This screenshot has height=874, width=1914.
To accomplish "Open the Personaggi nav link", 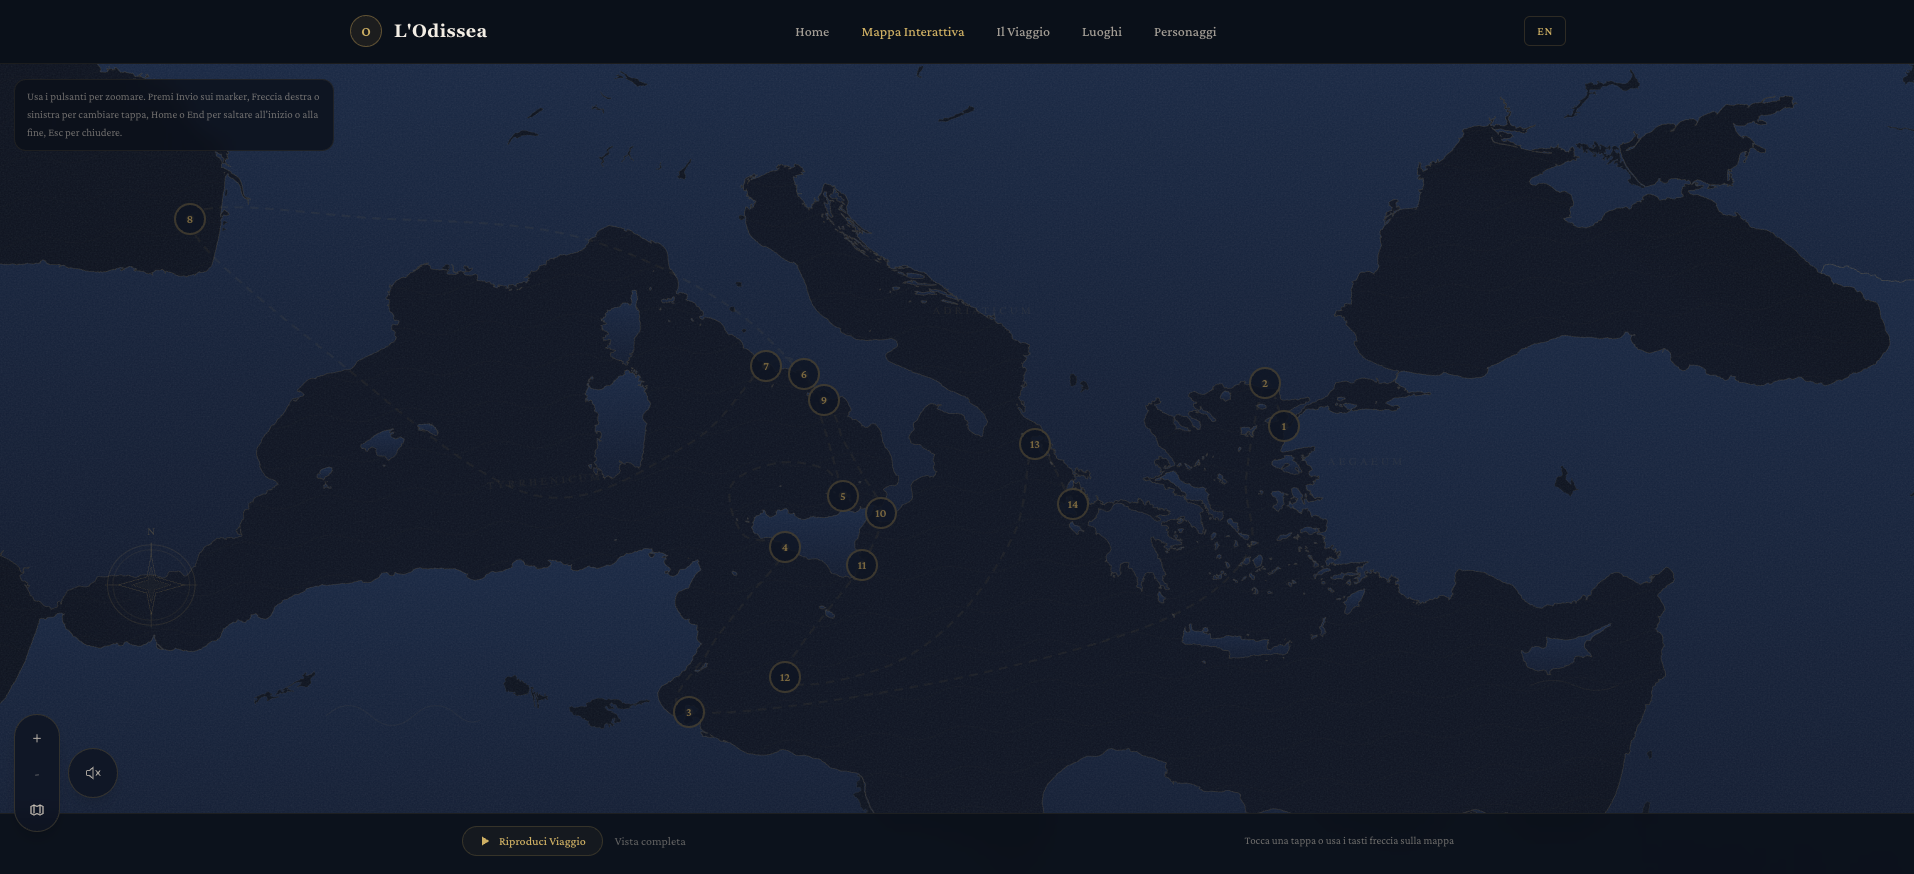I will click(1185, 32).
